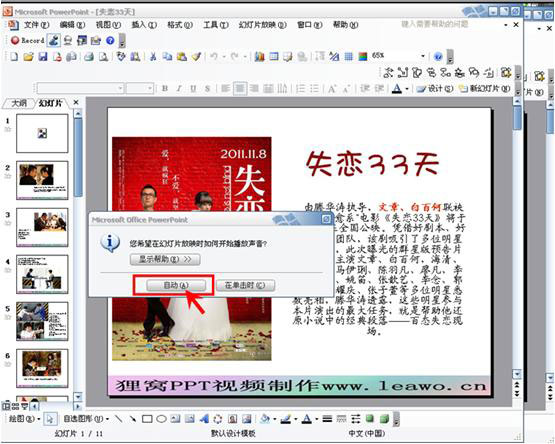Open the formatting Font Color dropdown arrow

click(x=407, y=89)
